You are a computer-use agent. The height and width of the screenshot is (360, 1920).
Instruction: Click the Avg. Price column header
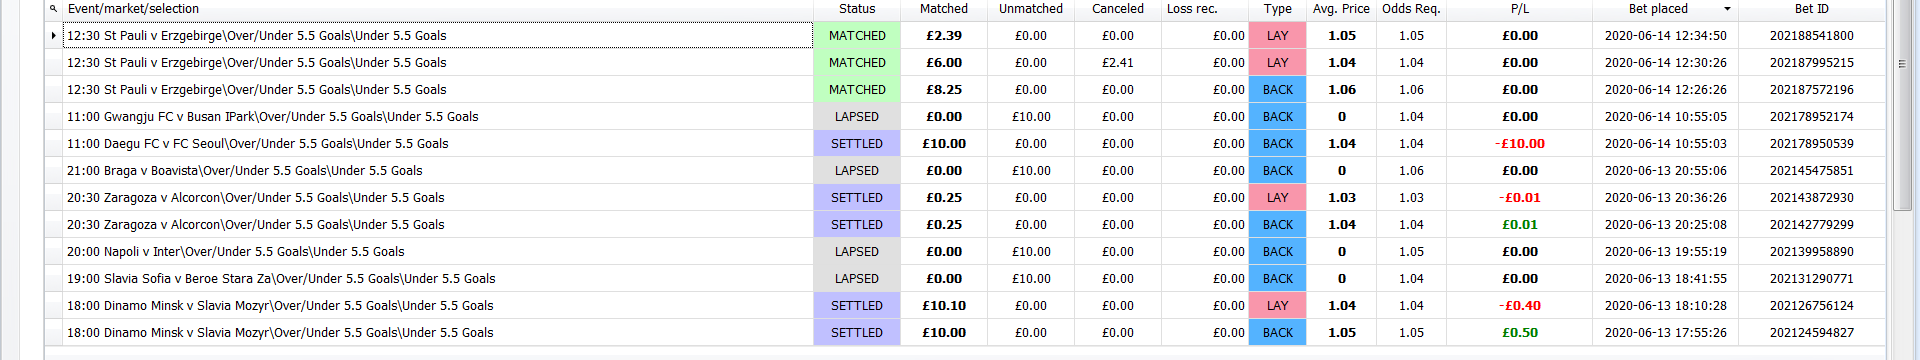point(1341,9)
